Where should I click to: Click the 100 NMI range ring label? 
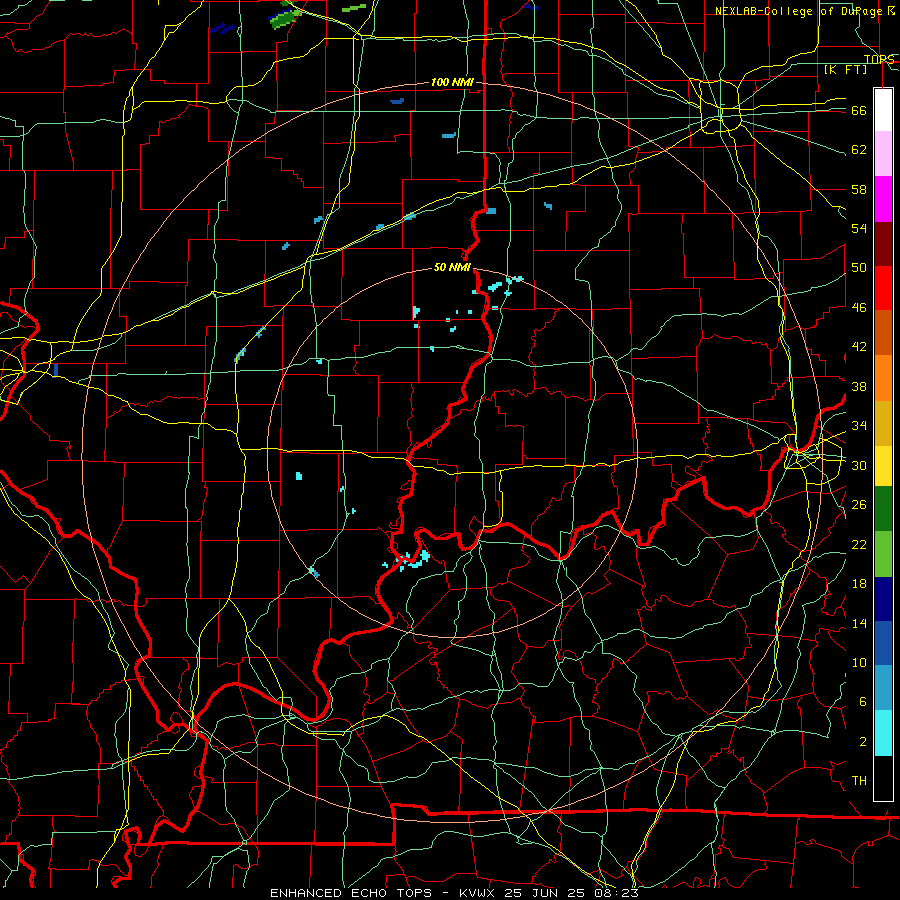coord(452,83)
